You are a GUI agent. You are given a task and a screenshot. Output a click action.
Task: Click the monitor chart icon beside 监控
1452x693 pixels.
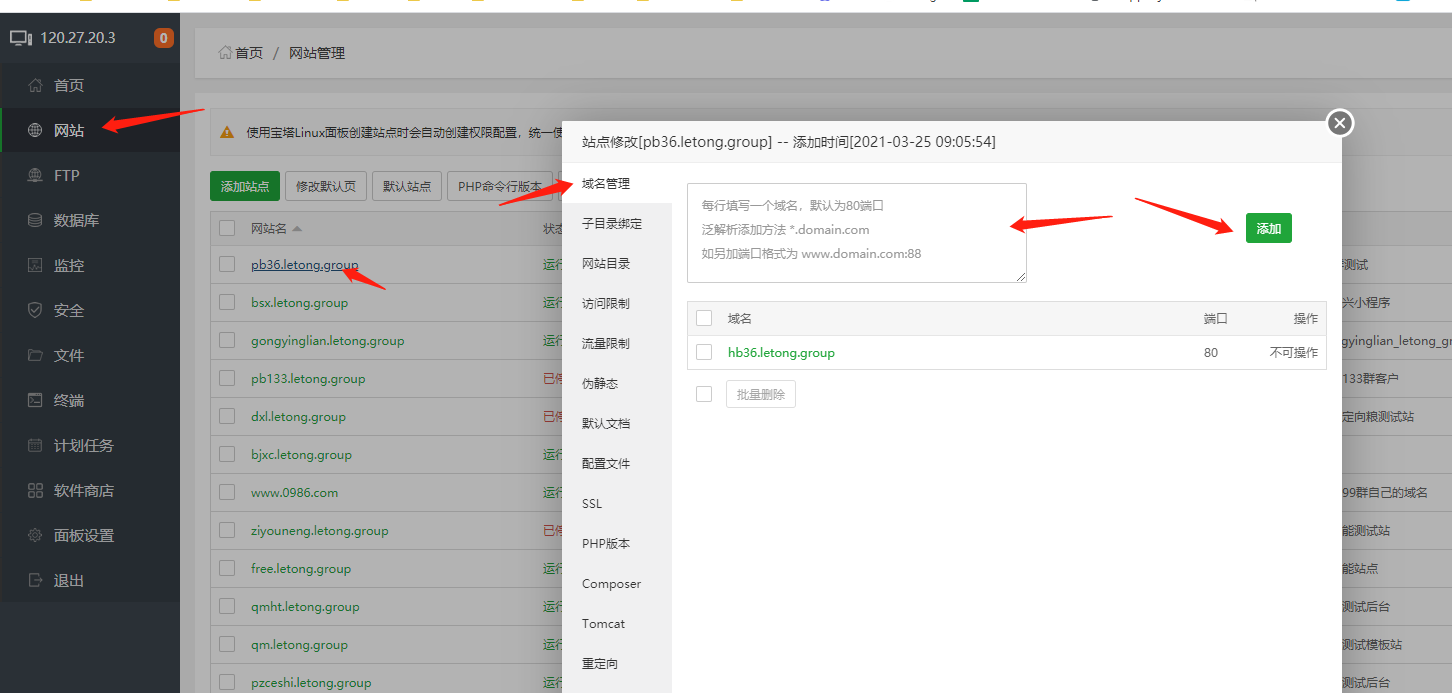point(35,265)
